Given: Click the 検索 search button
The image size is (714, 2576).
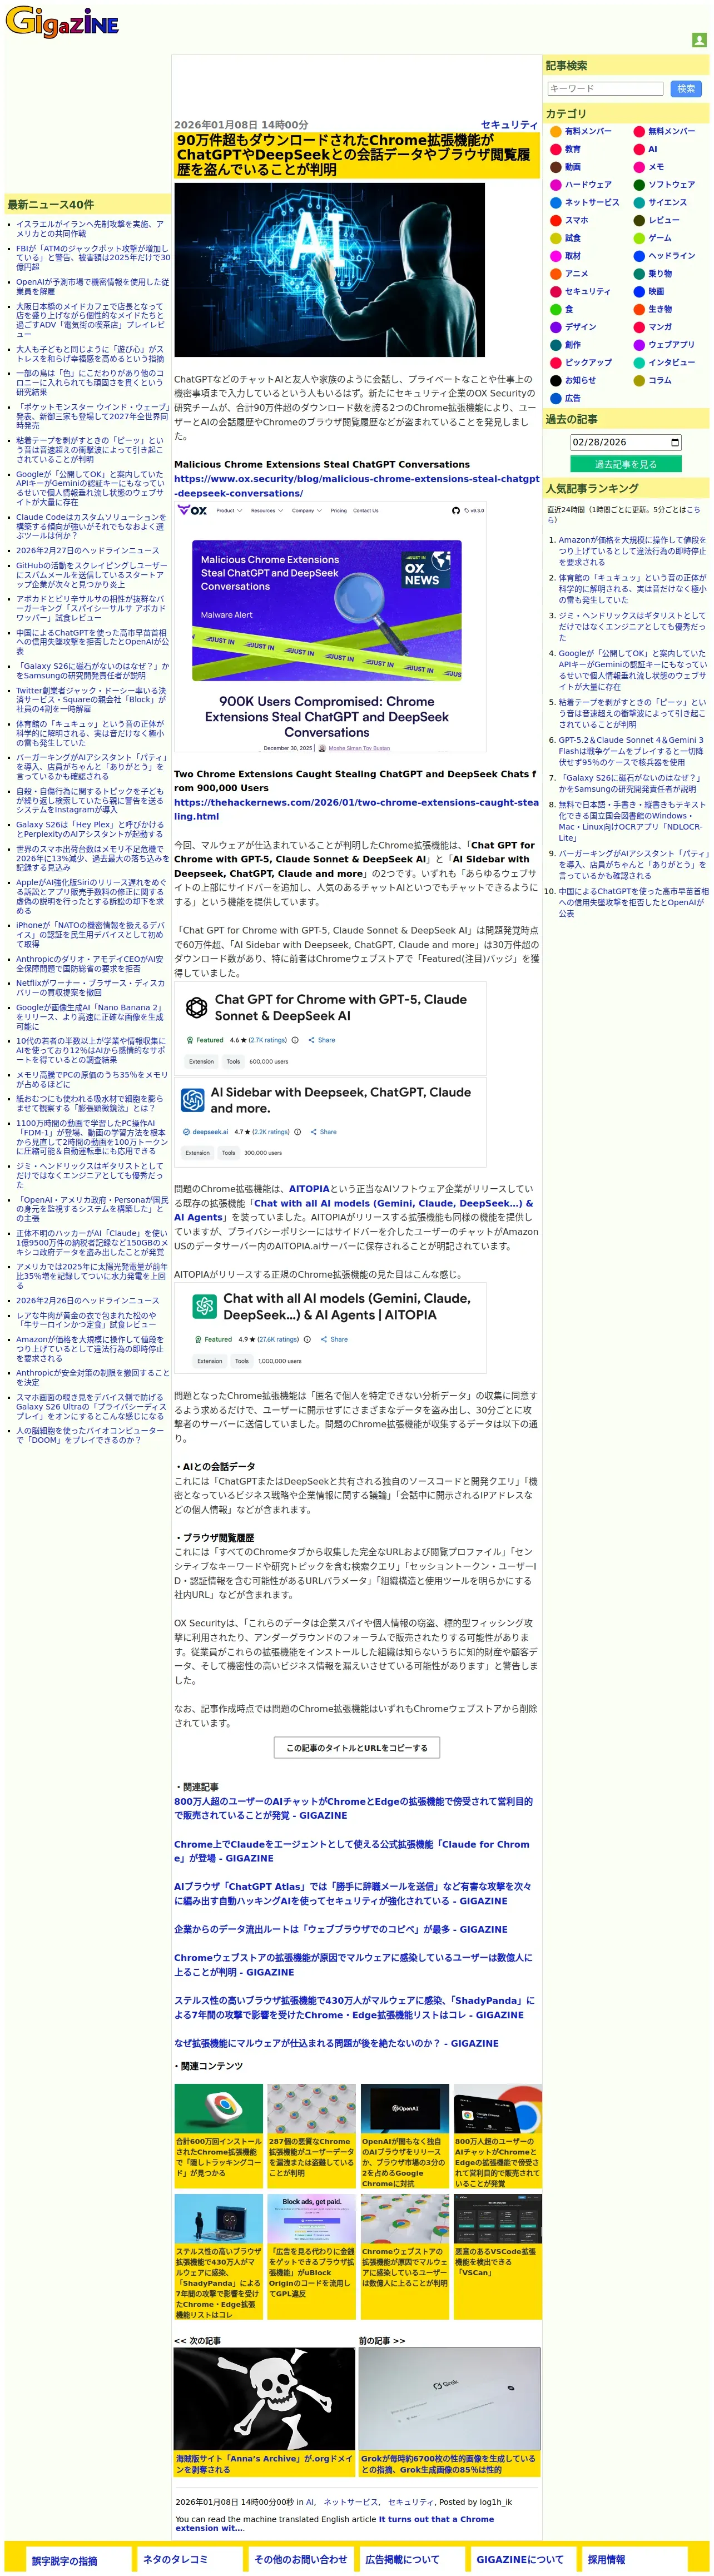Looking at the screenshot, I should click(686, 89).
